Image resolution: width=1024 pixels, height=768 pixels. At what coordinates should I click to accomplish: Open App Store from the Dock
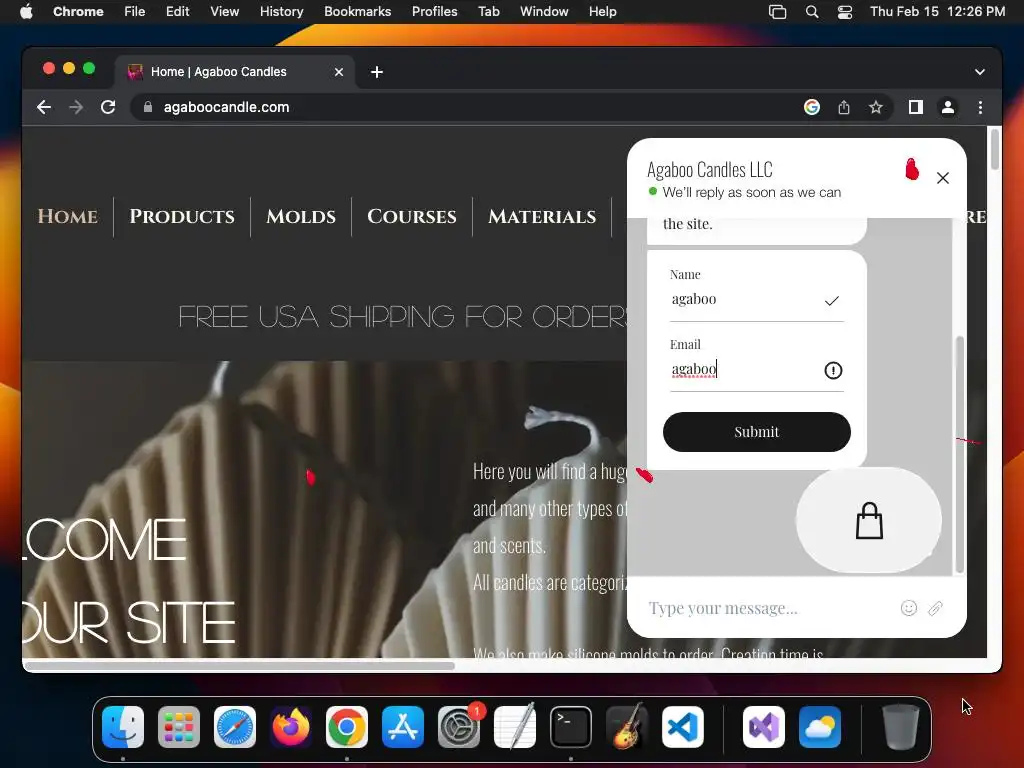click(403, 727)
